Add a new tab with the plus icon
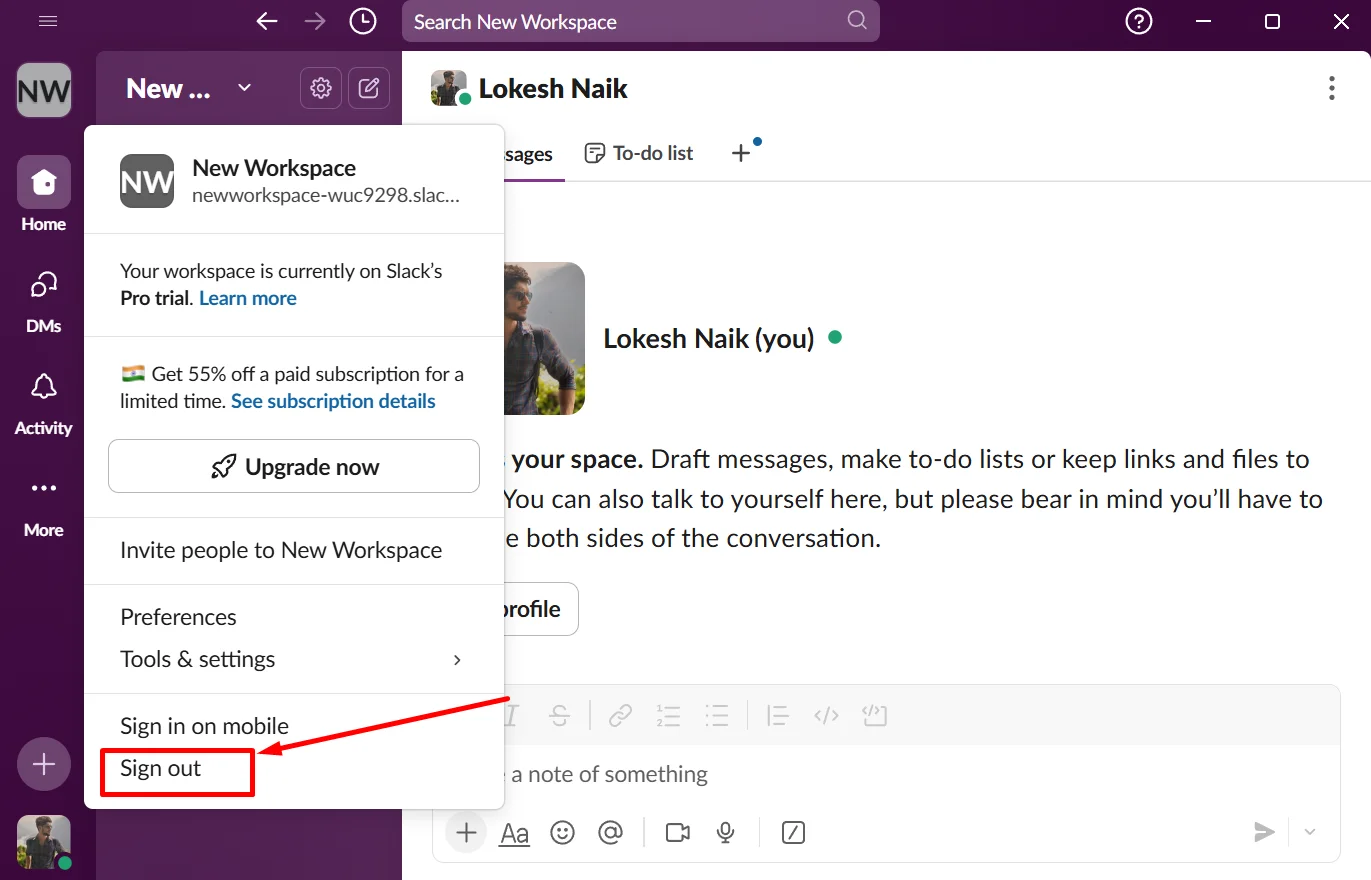Viewport: 1371px width, 880px height. (x=741, y=153)
